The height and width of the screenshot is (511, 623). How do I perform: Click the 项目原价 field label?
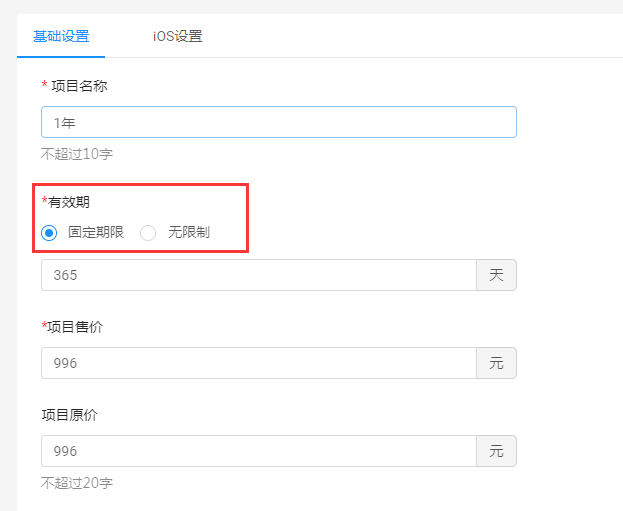click(70, 415)
